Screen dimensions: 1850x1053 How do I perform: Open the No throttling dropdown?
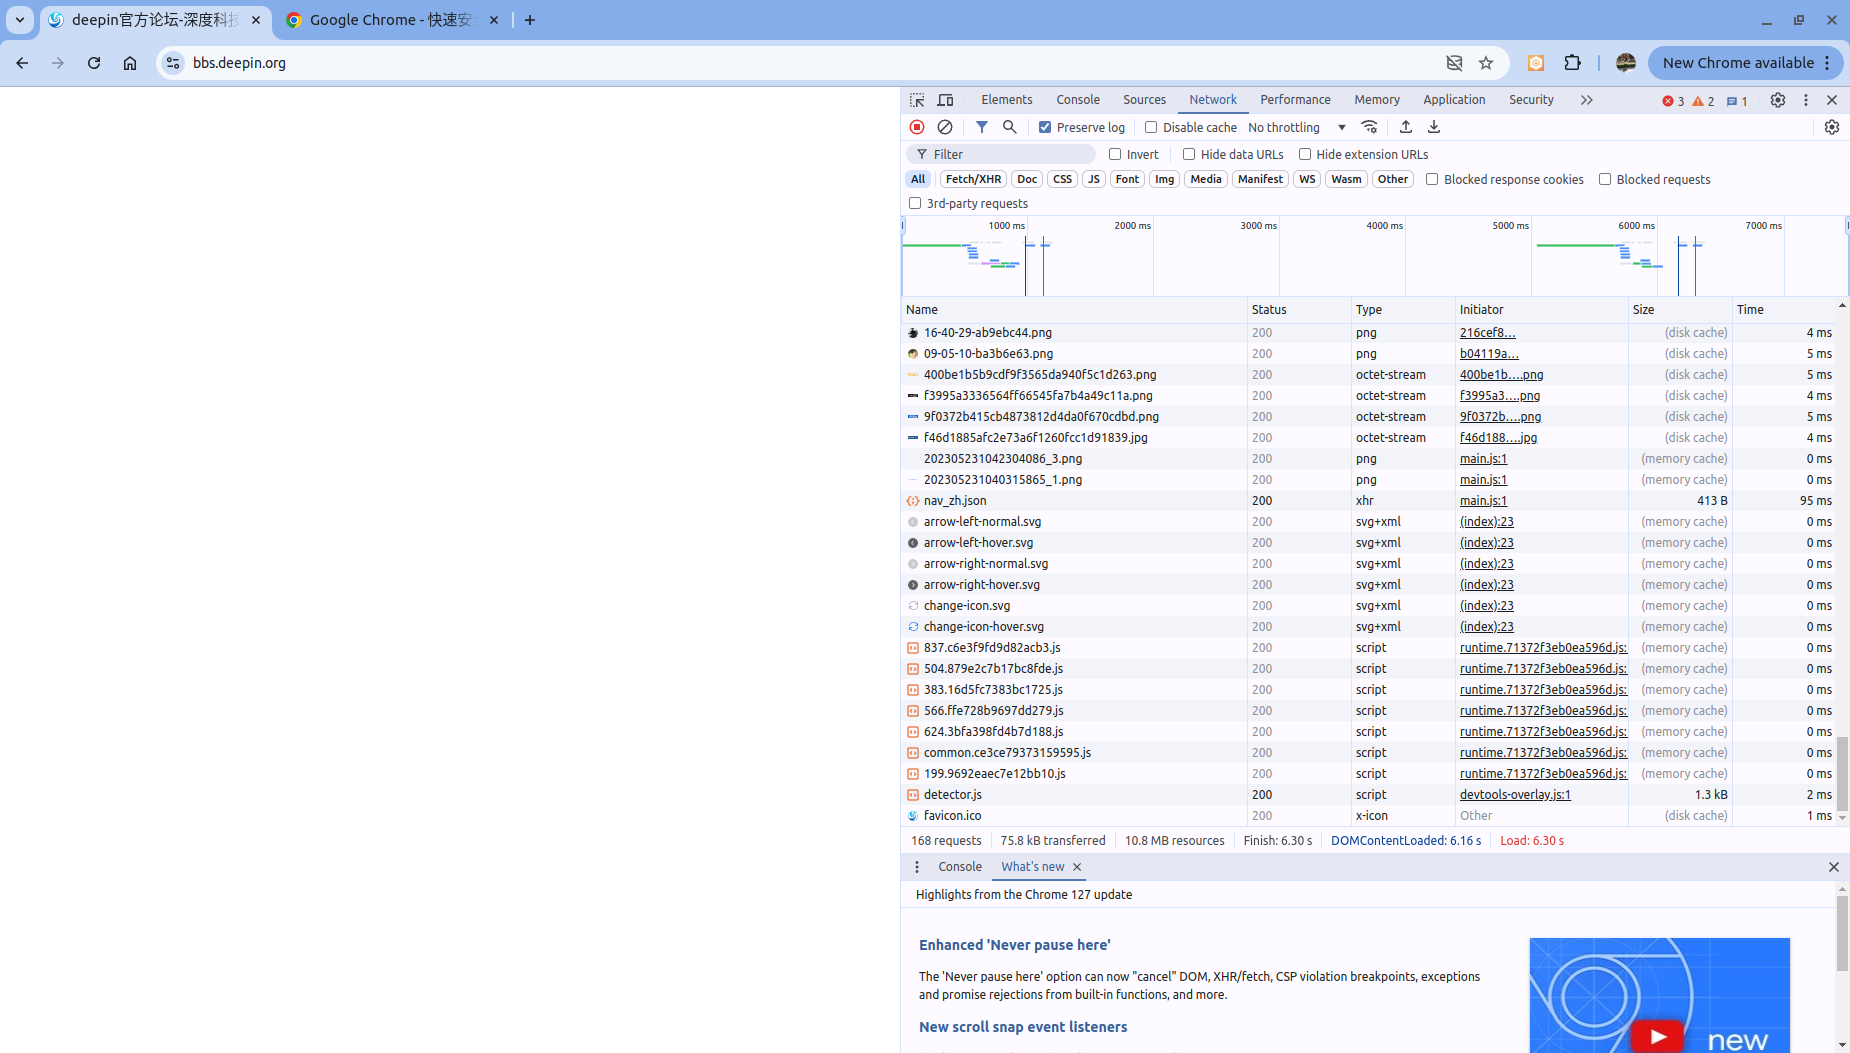[1297, 127]
